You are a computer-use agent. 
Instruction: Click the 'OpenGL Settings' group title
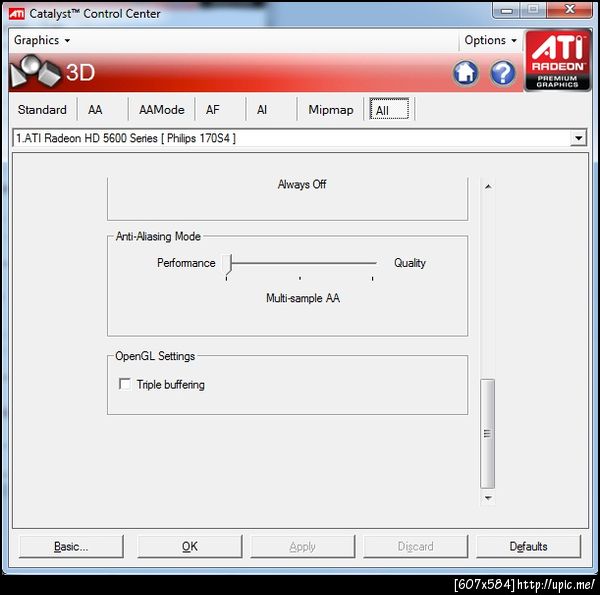tap(155, 356)
